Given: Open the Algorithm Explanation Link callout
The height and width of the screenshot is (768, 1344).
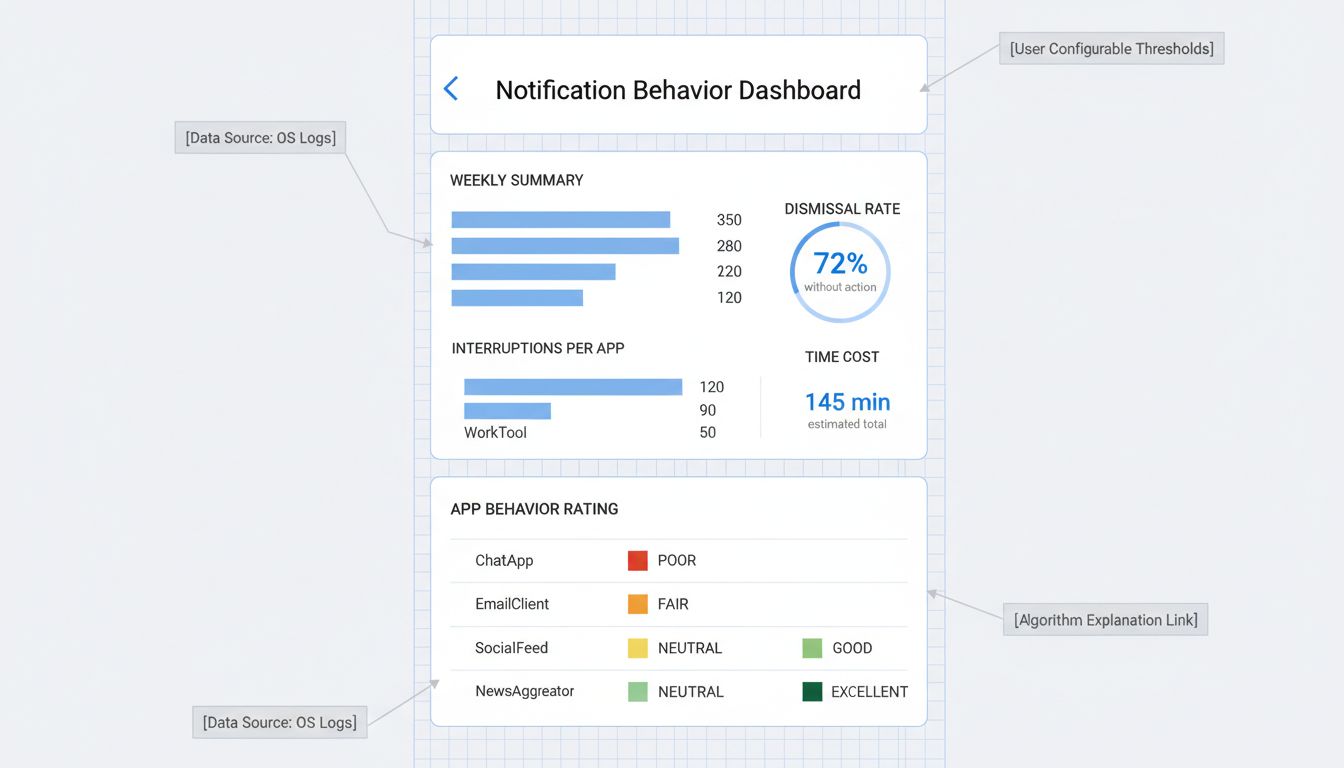Looking at the screenshot, I should pos(1105,619).
